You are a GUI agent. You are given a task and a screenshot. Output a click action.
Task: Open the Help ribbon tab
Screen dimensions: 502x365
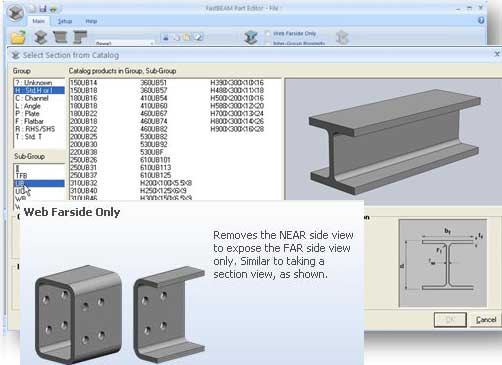(91, 21)
